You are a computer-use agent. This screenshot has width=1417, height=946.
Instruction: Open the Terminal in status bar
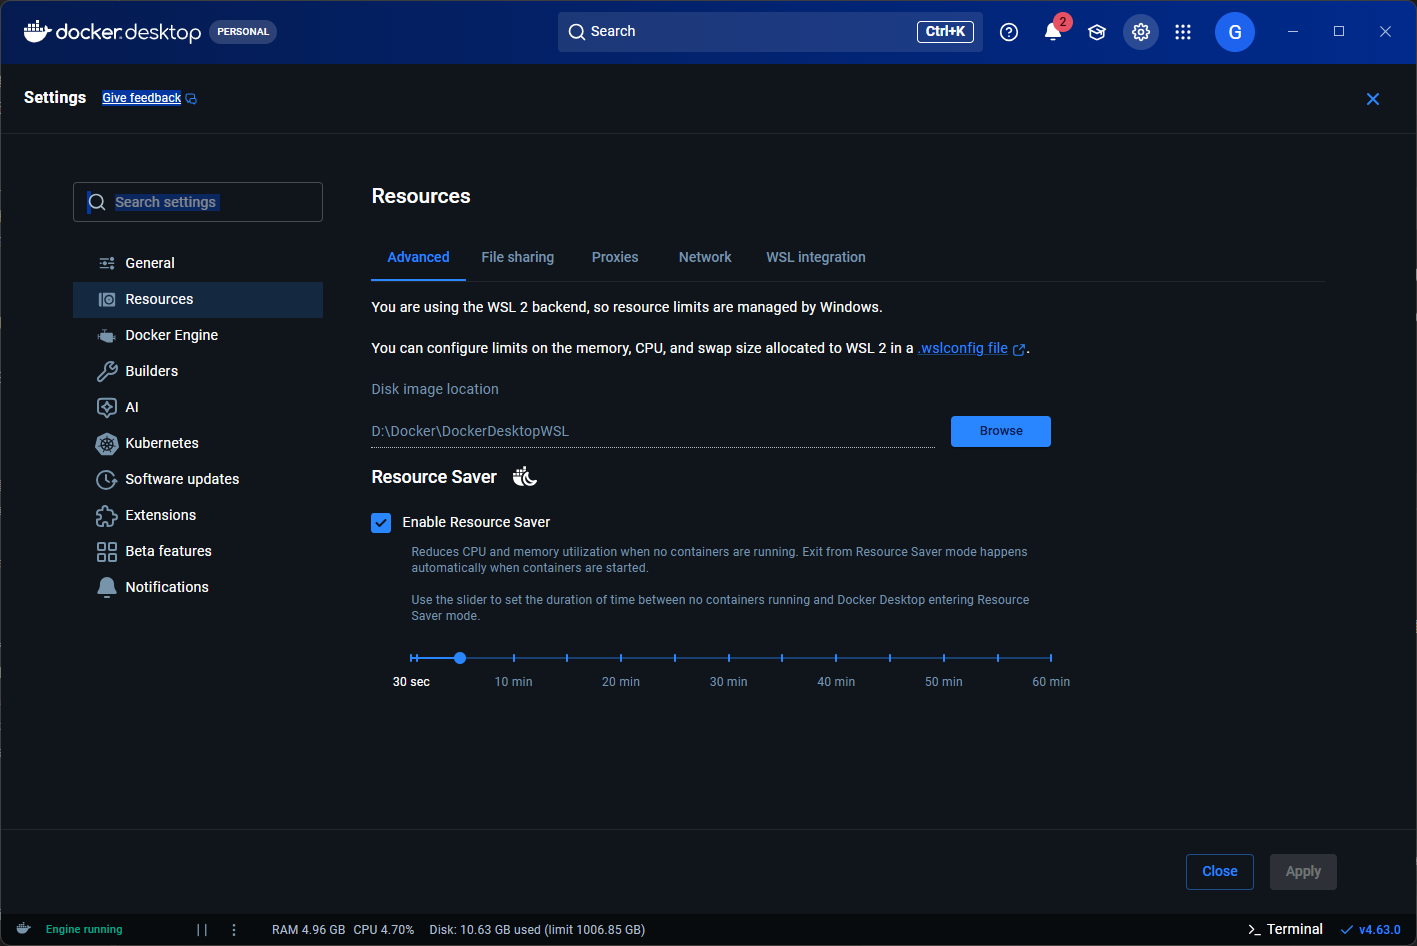click(1286, 929)
